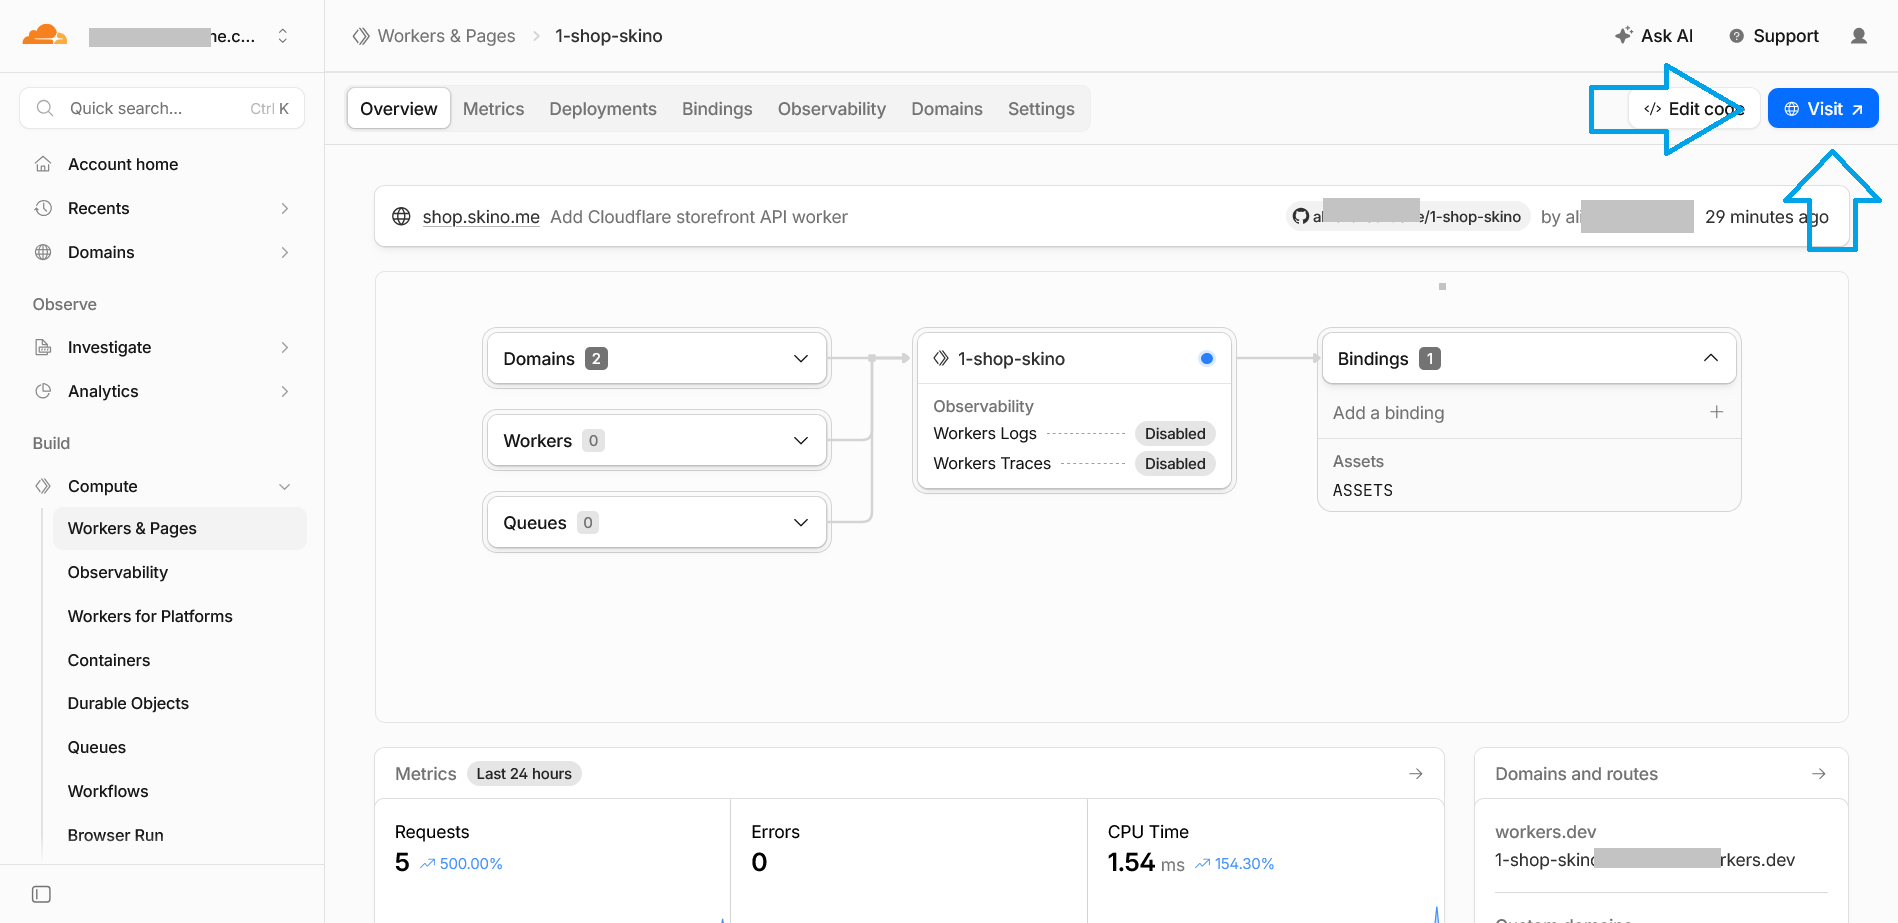The width and height of the screenshot is (1898, 923).
Task: Click the ASSETS binding entry
Action: point(1363,490)
